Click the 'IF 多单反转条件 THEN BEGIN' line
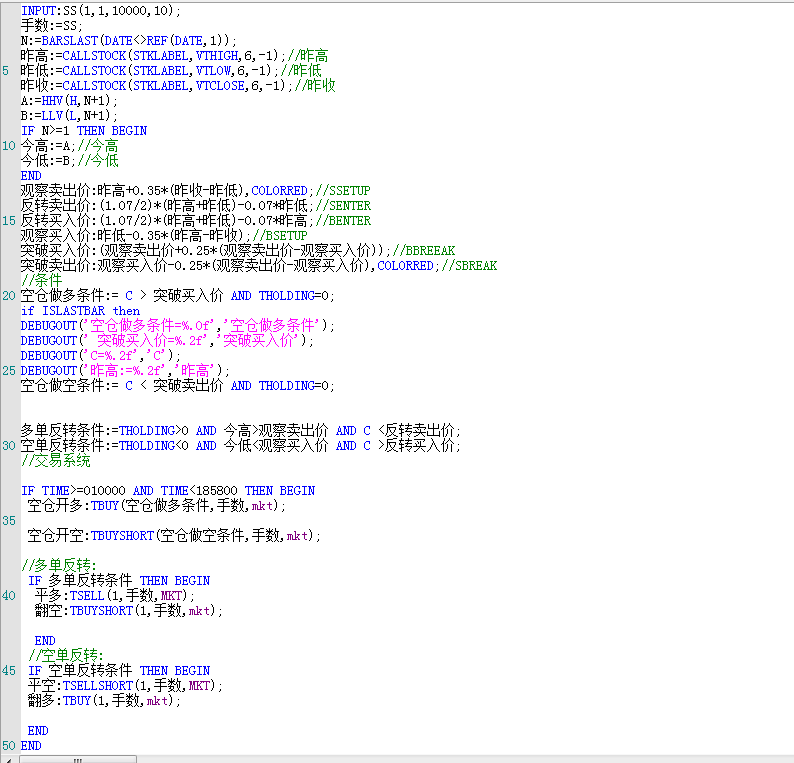The image size is (794, 763). 119,581
